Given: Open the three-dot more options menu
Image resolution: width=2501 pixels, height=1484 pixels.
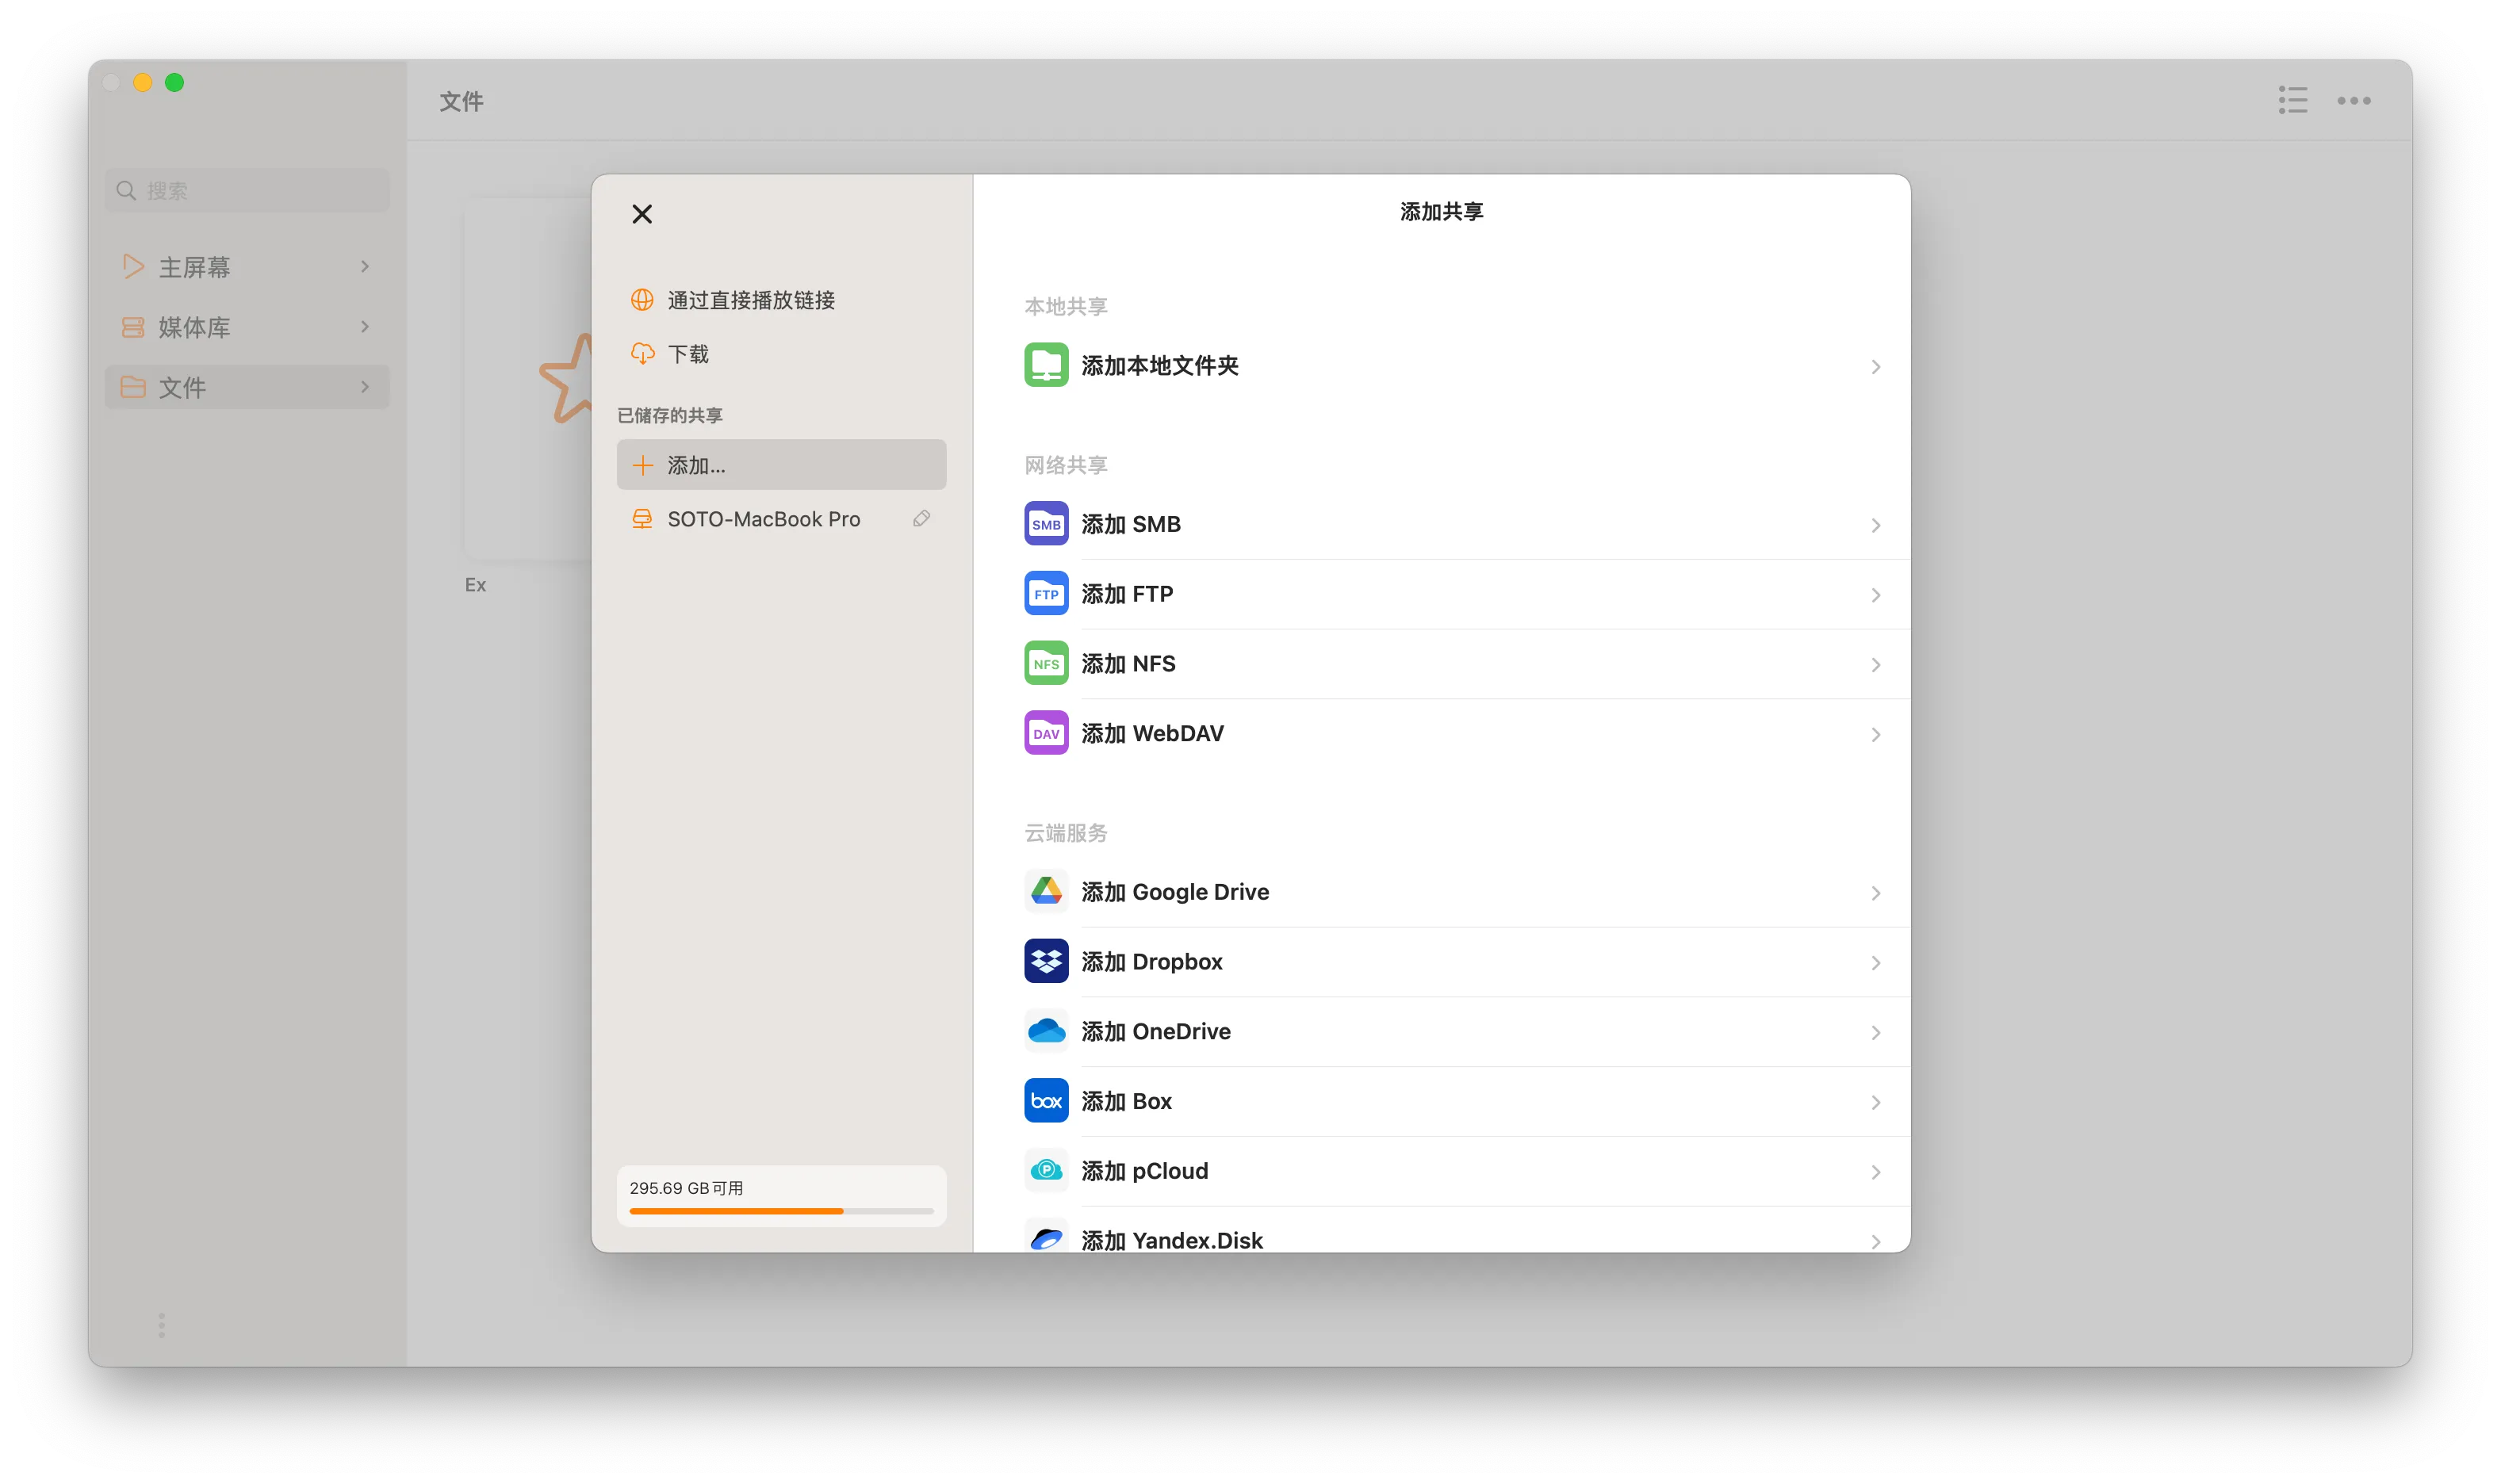Looking at the screenshot, I should pos(2354,100).
